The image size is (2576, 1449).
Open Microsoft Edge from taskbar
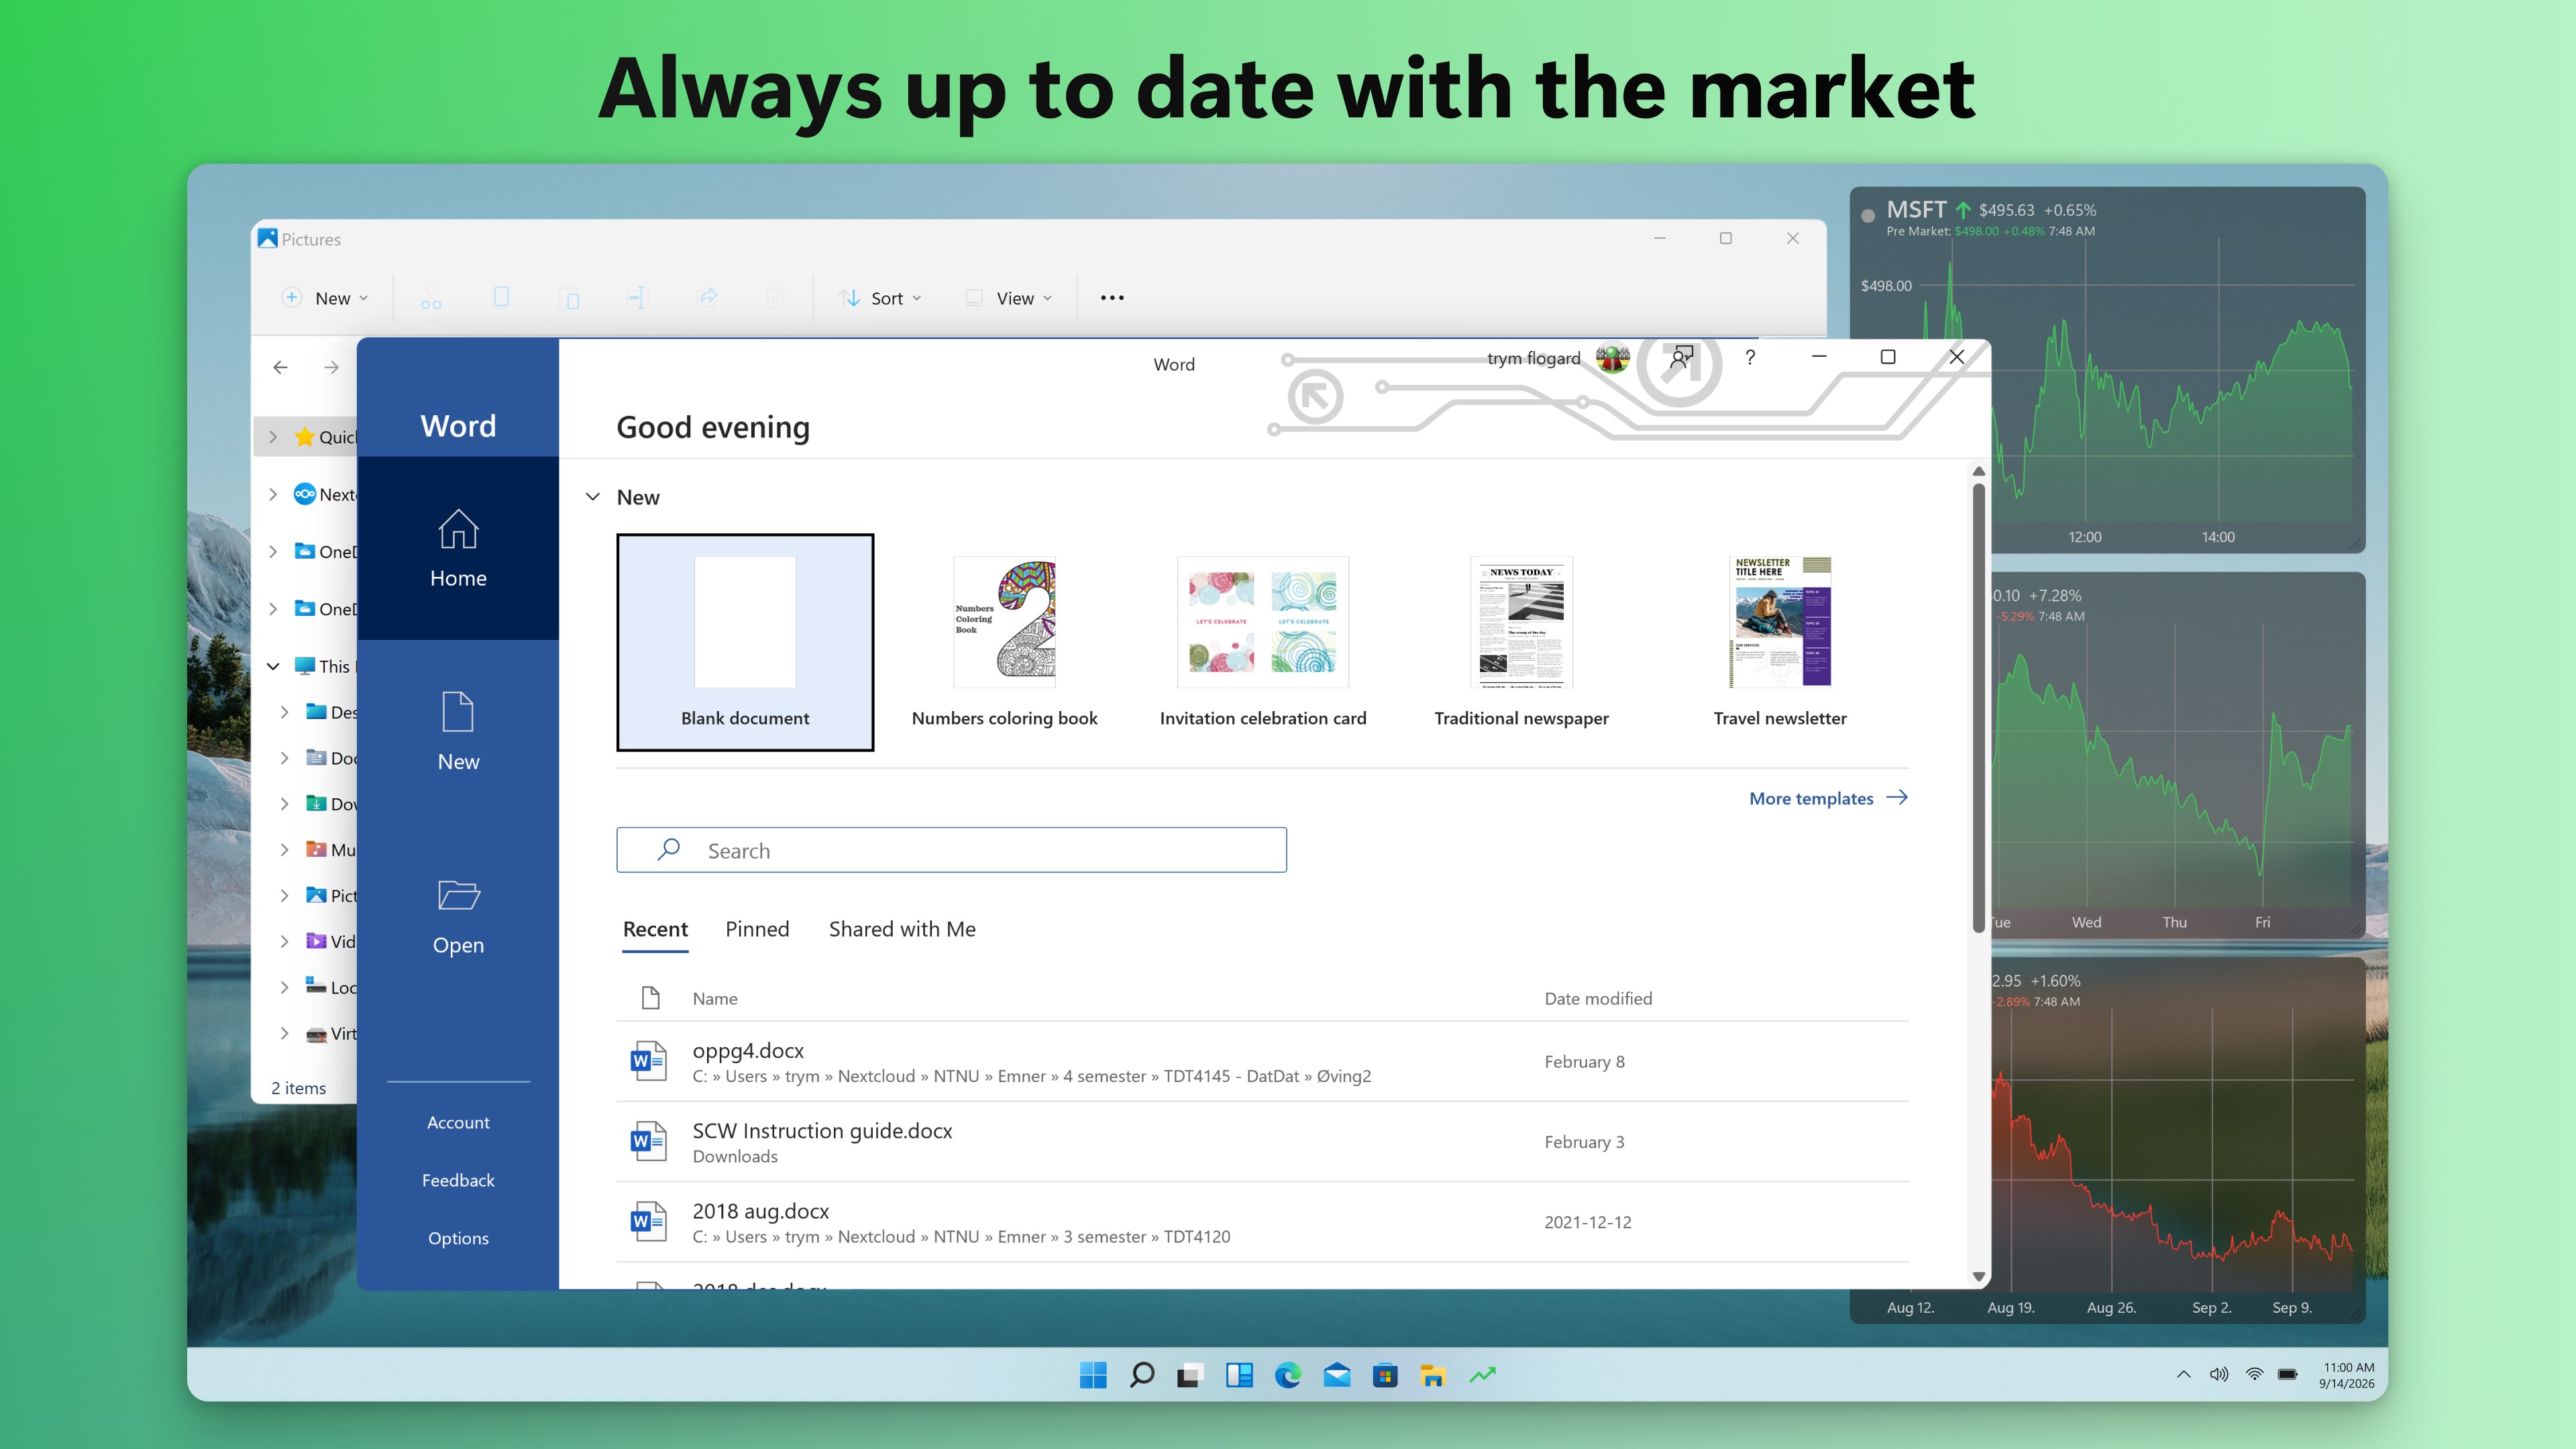coord(1288,1375)
